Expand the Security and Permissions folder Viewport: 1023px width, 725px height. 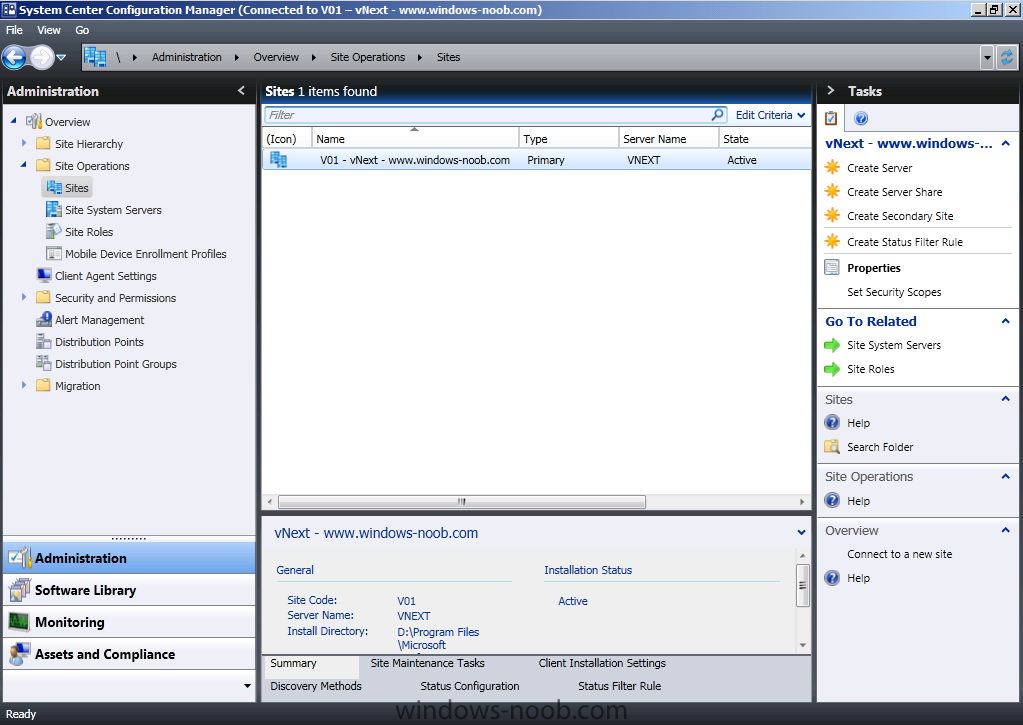[24, 297]
